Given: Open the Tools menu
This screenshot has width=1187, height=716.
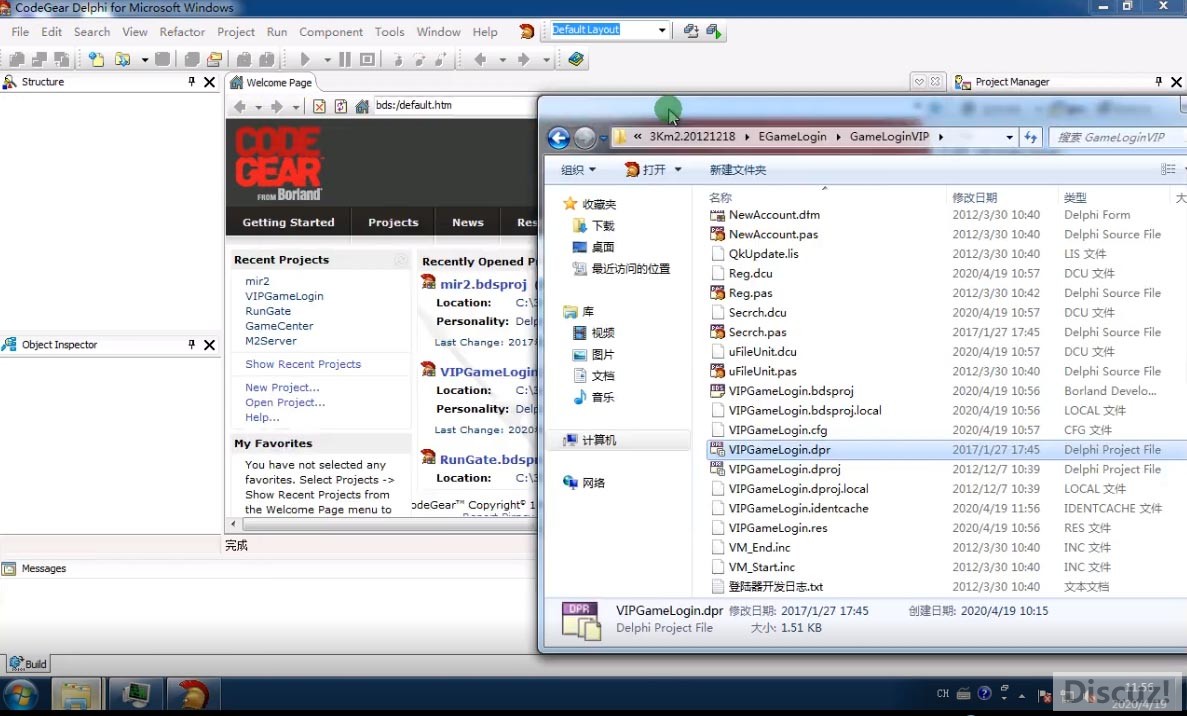Looking at the screenshot, I should pos(389,32).
